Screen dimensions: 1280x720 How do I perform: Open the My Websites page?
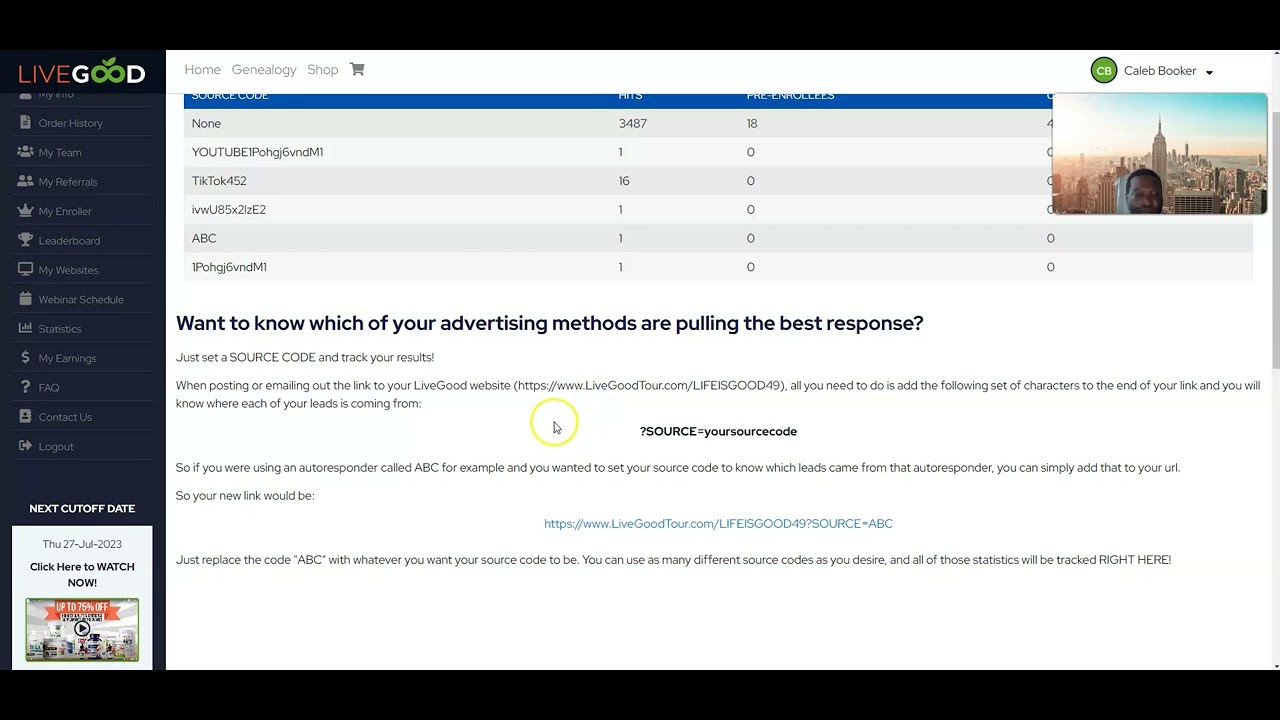point(68,270)
